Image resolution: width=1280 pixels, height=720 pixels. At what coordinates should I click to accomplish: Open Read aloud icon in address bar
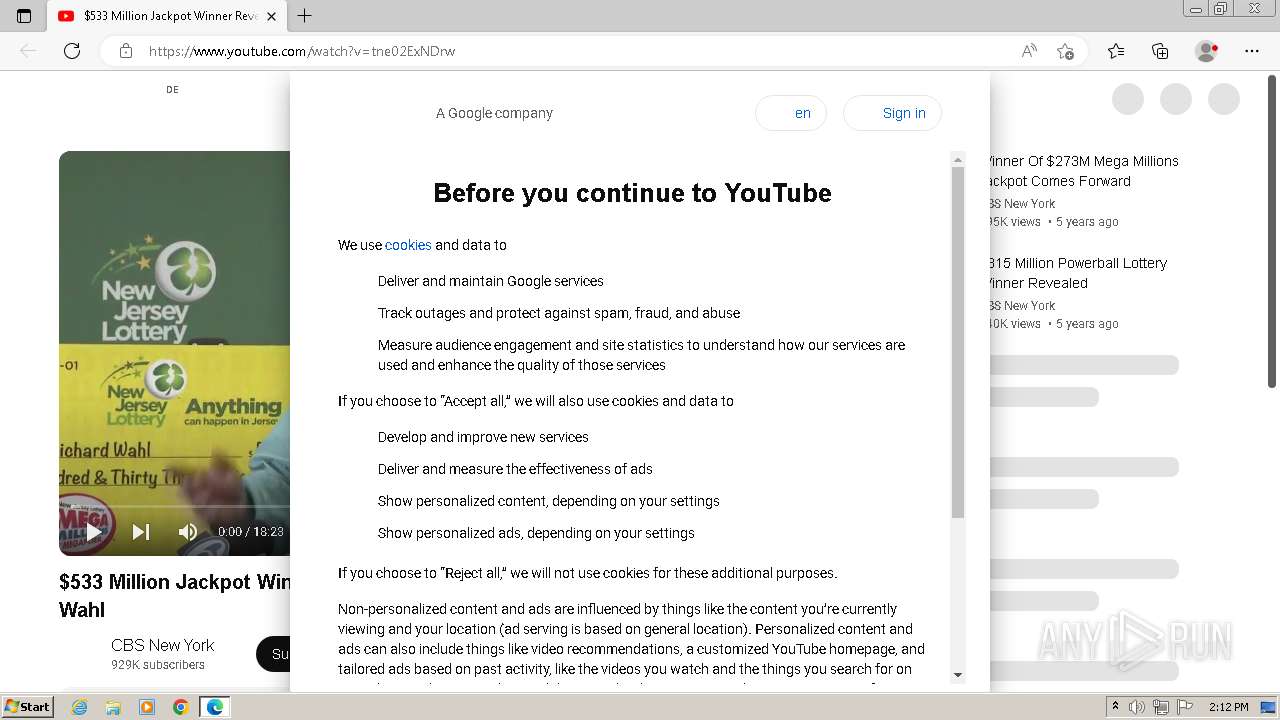point(1029,51)
